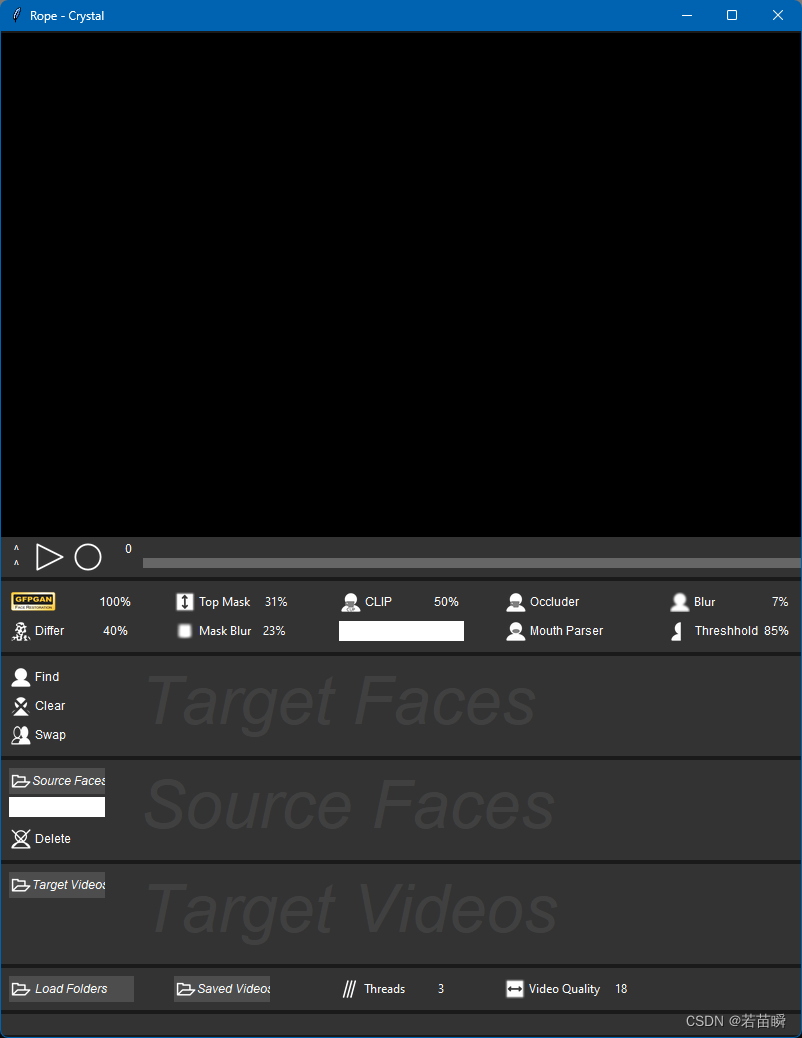Click the Delete crossed-out icon
This screenshot has height=1038, width=802.
(21, 839)
